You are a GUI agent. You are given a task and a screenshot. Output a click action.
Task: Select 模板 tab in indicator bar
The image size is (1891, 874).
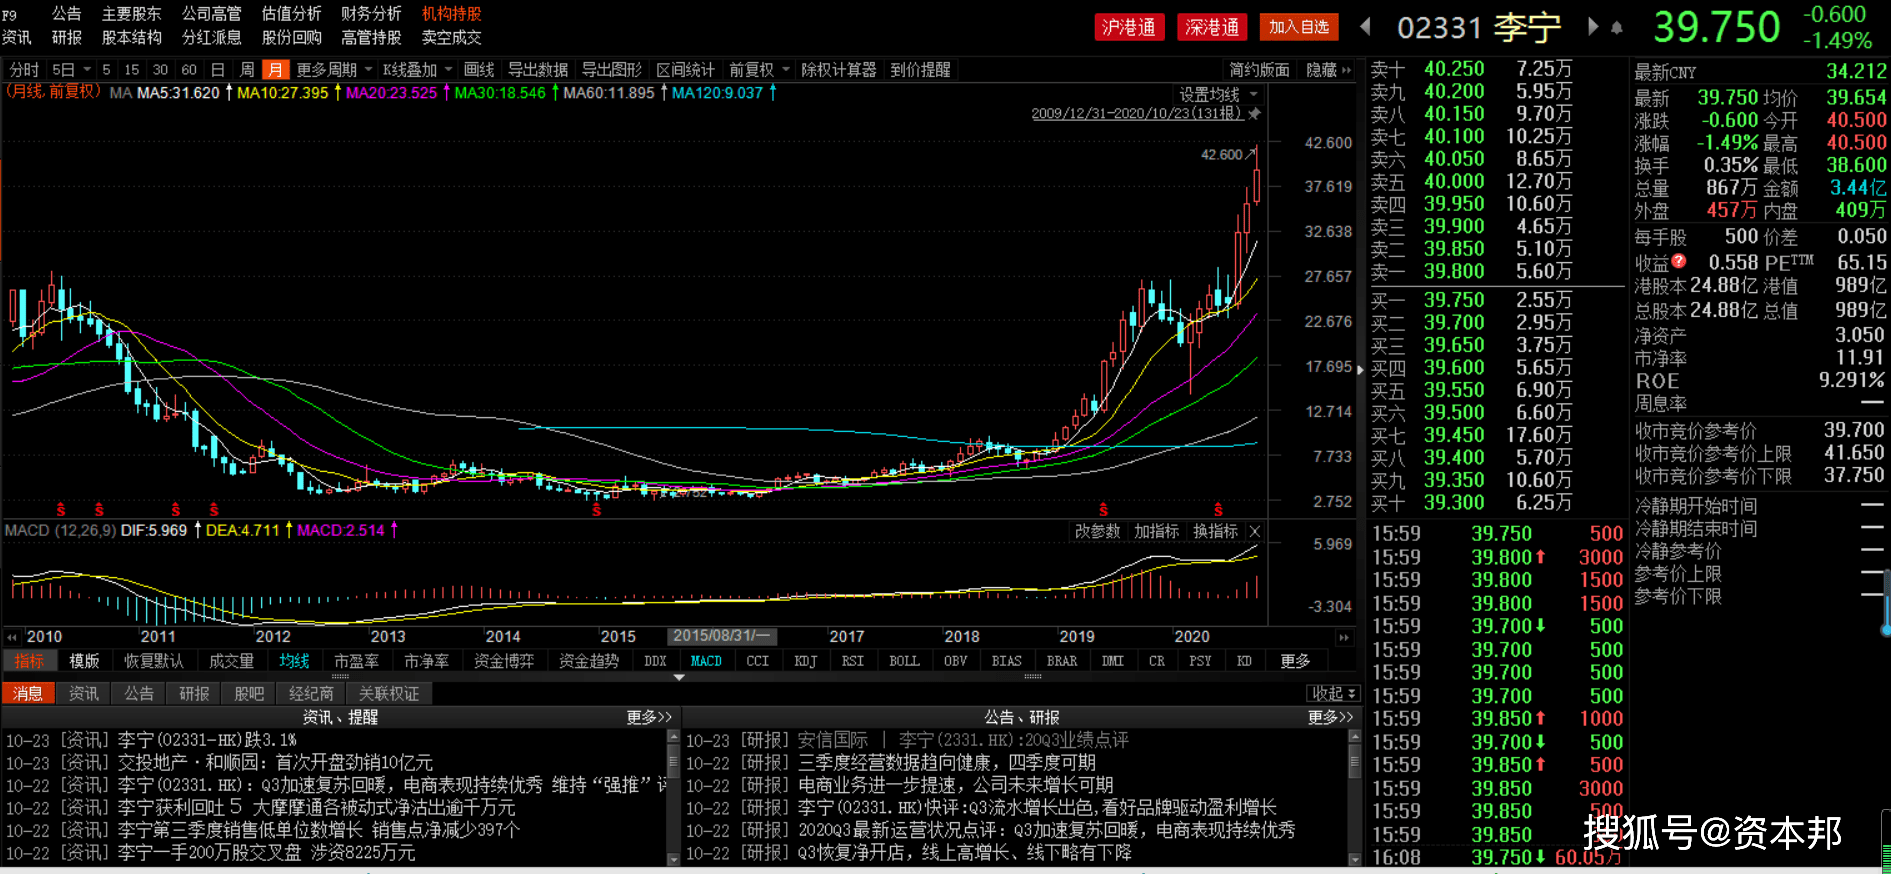(x=84, y=661)
